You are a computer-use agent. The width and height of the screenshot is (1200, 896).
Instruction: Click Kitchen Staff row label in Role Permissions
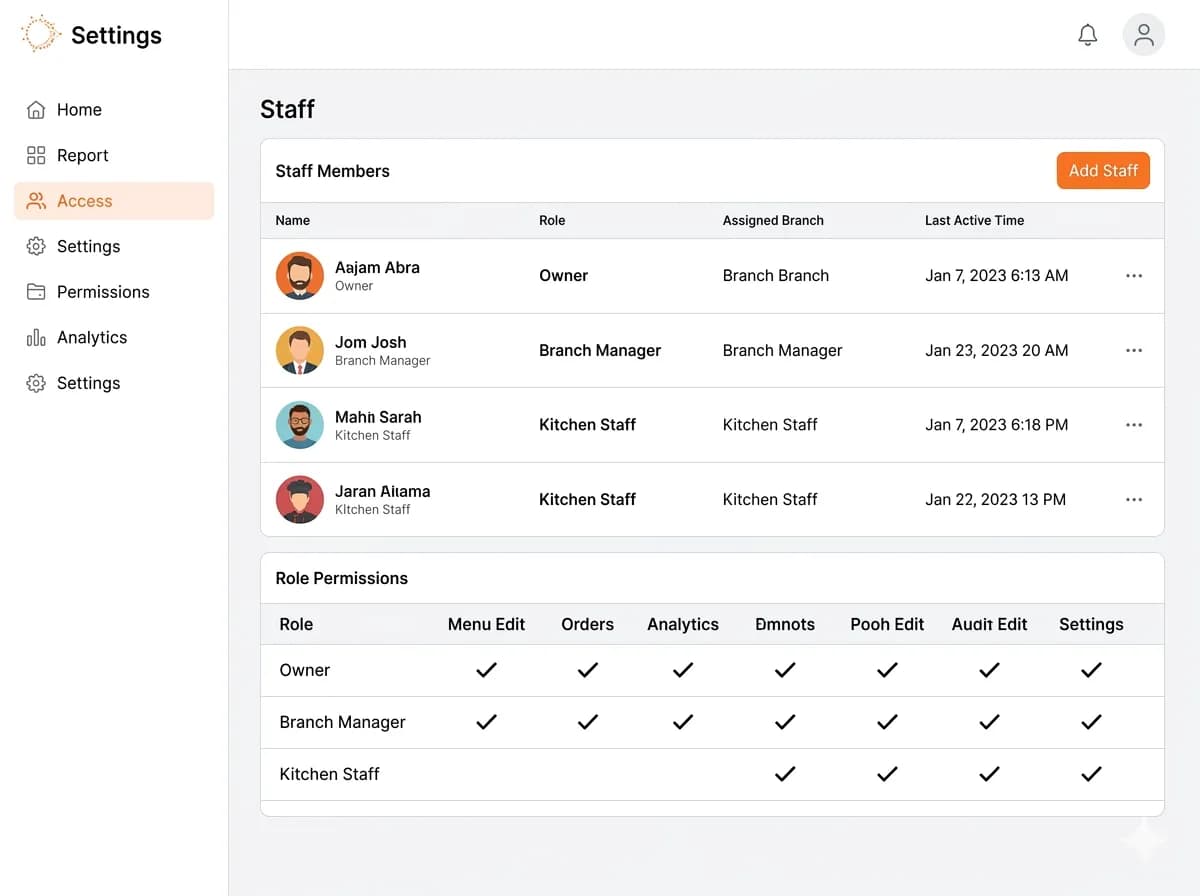pos(330,774)
